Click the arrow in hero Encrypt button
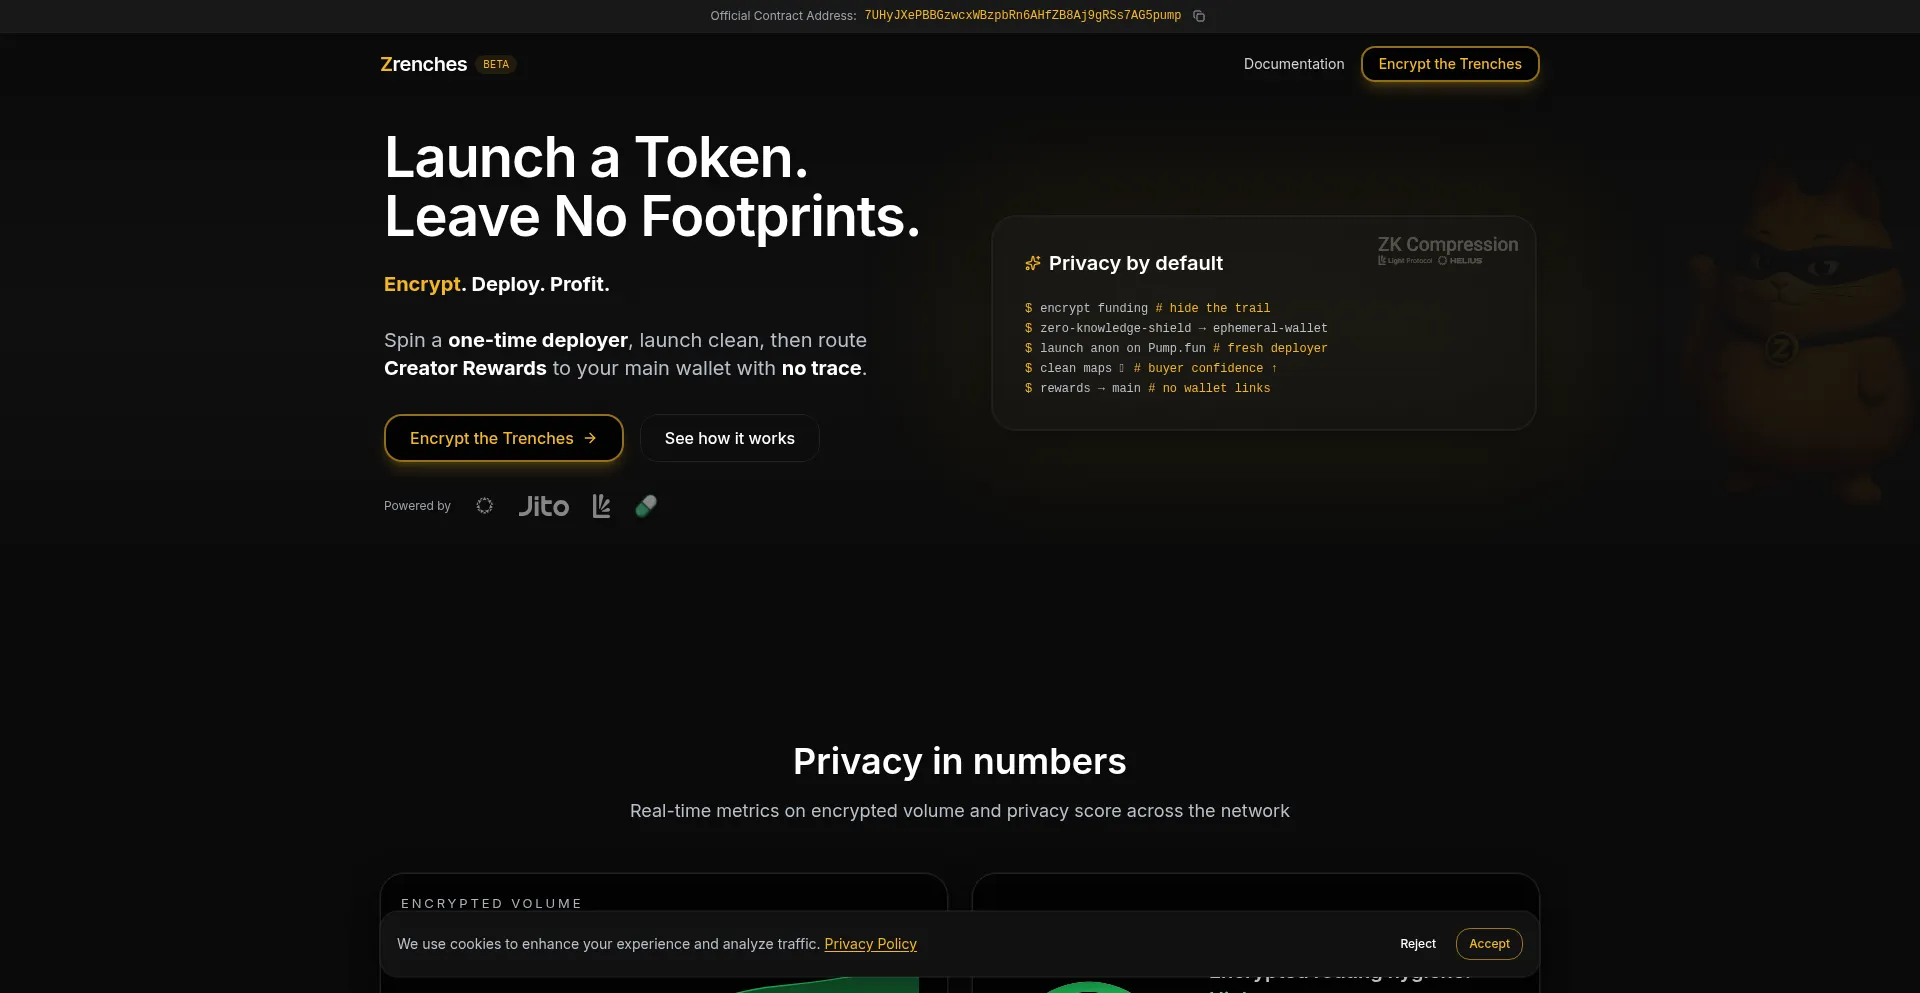 [x=590, y=438]
